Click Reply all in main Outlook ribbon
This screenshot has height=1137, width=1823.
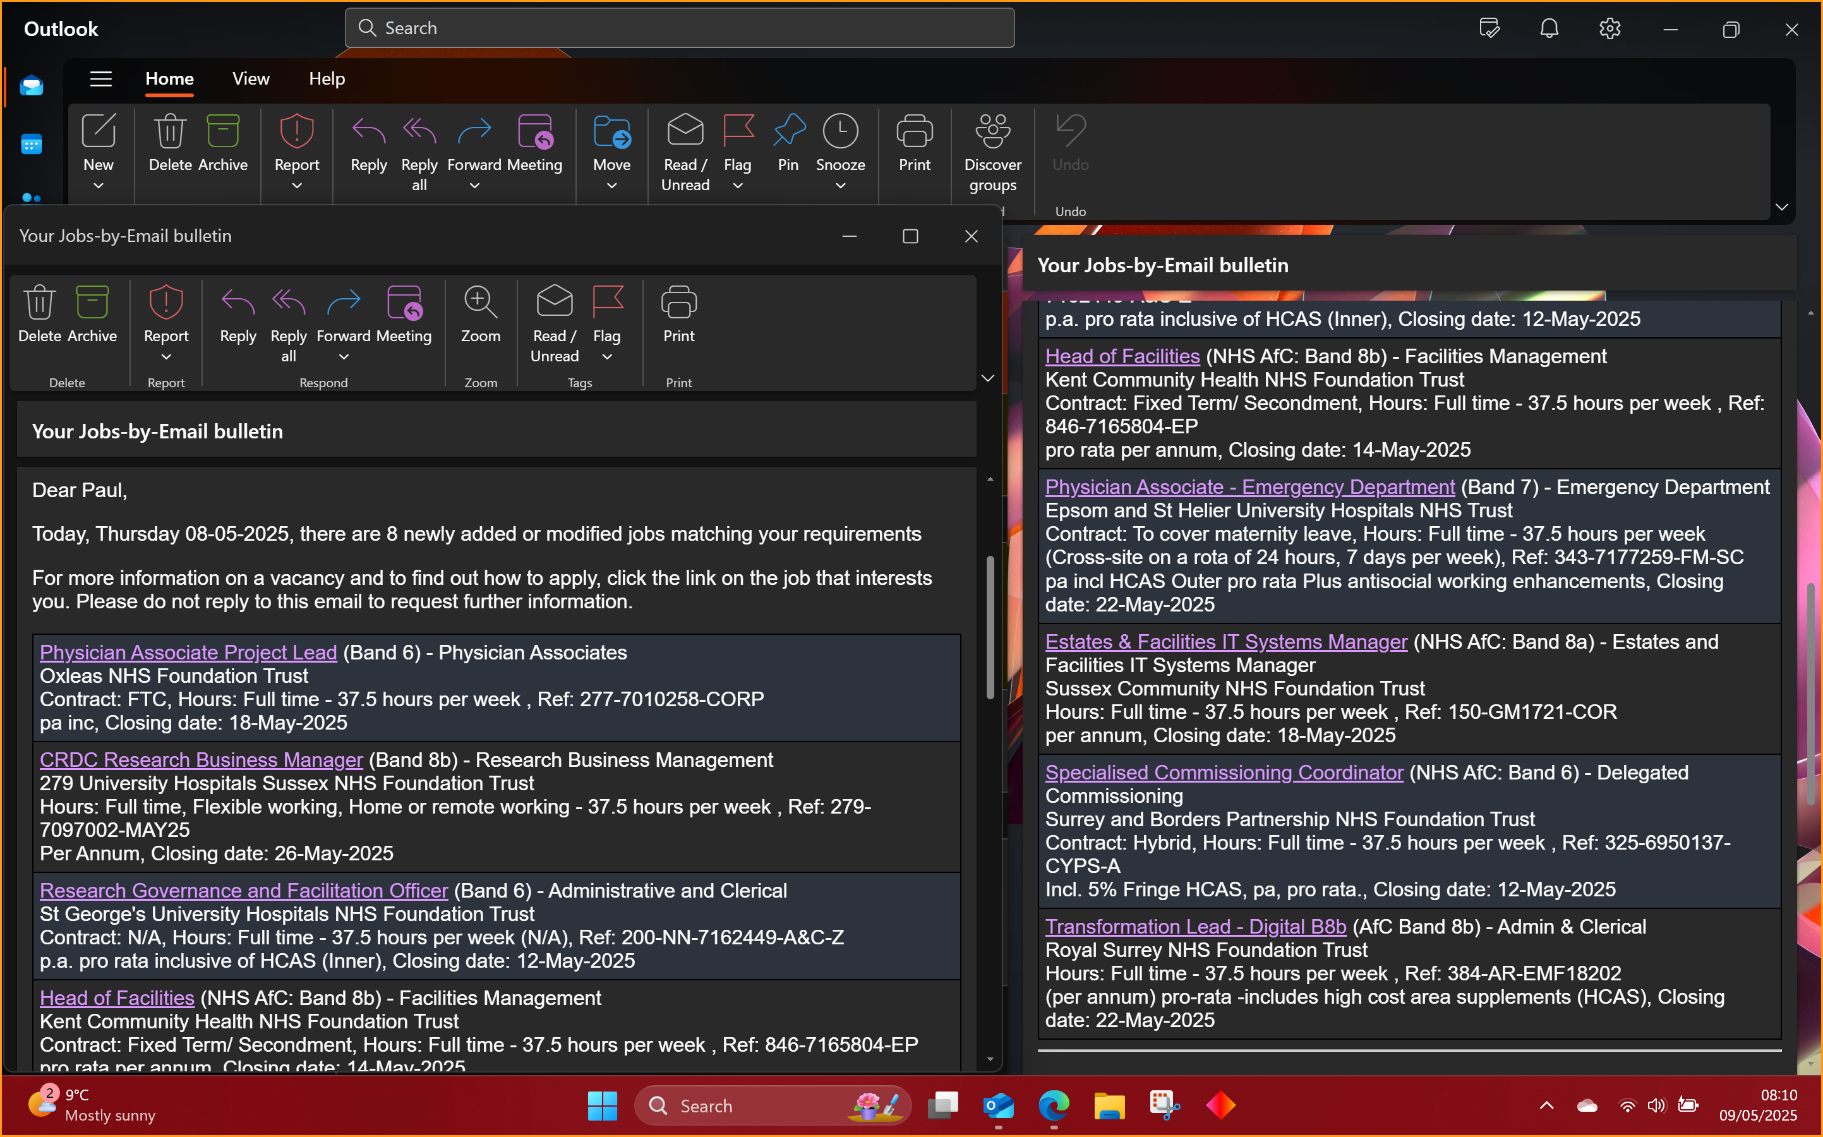pyautogui.click(x=419, y=152)
